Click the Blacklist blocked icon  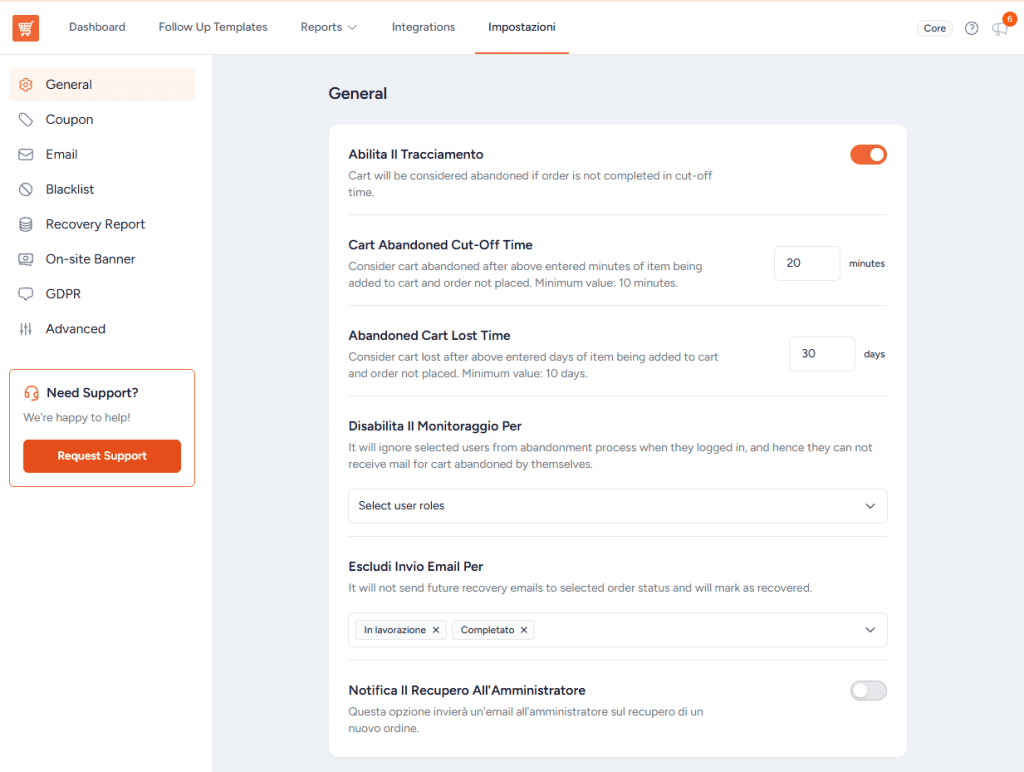(x=25, y=189)
